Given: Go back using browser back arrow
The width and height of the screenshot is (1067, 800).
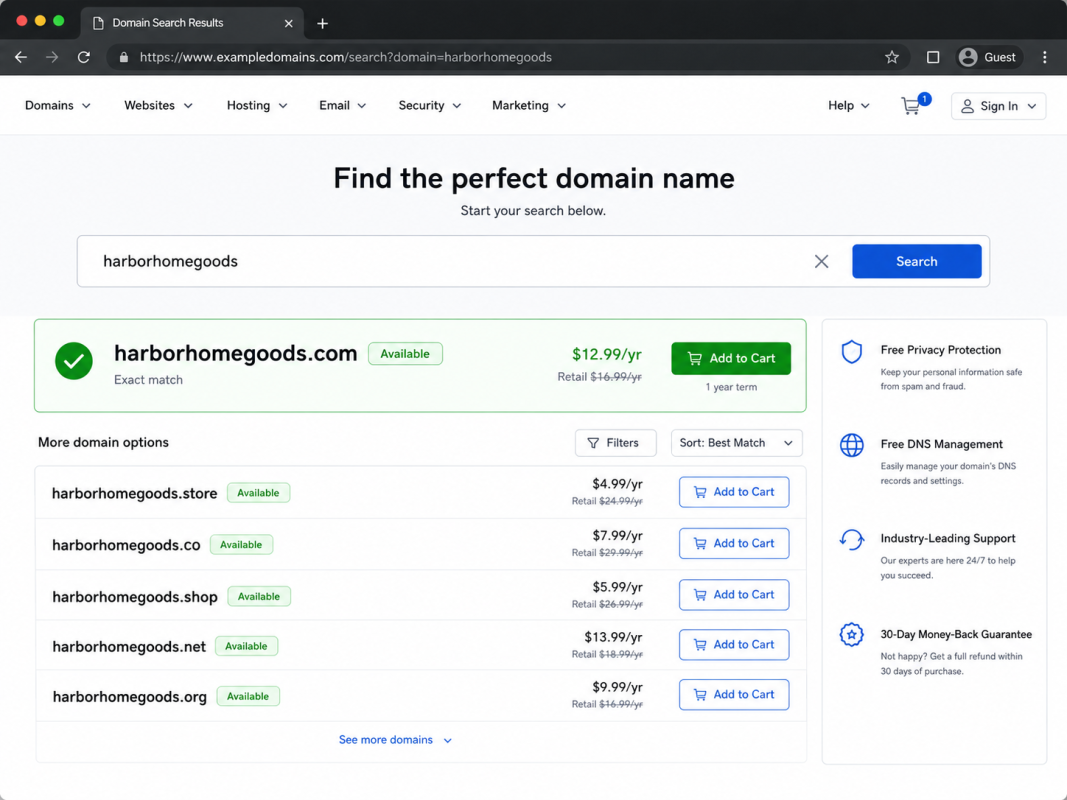Looking at the screenshot, I should pos(21,57).
